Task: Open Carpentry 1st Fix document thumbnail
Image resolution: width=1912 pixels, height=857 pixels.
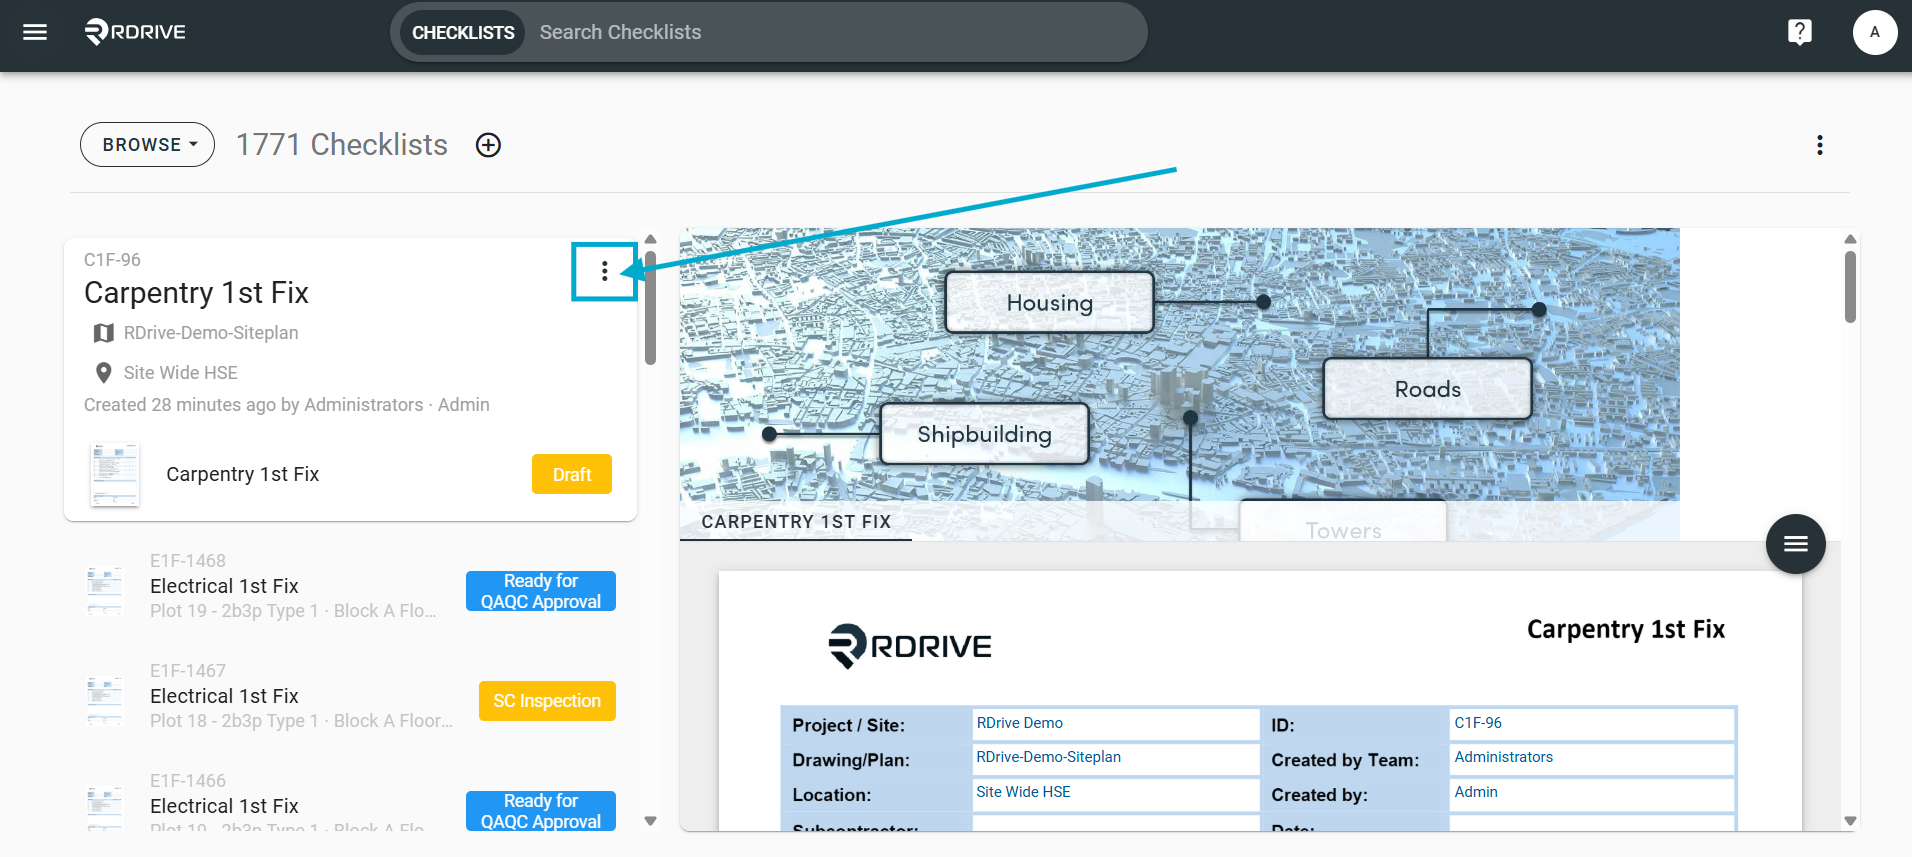Action: point(115,474)
